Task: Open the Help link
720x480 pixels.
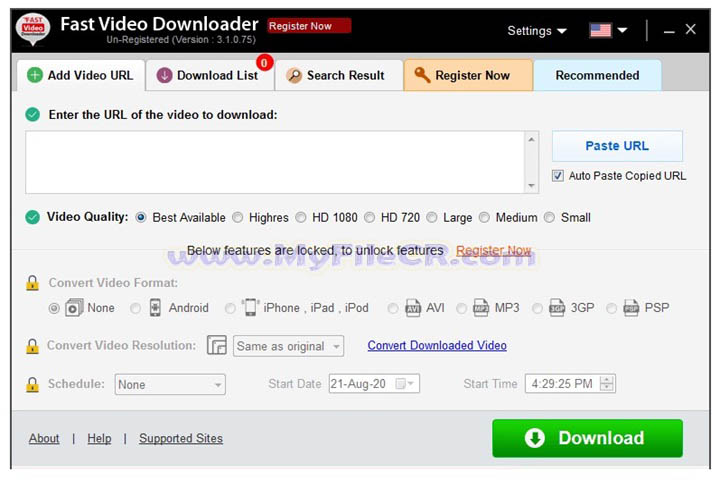Action: click(99, 438)
